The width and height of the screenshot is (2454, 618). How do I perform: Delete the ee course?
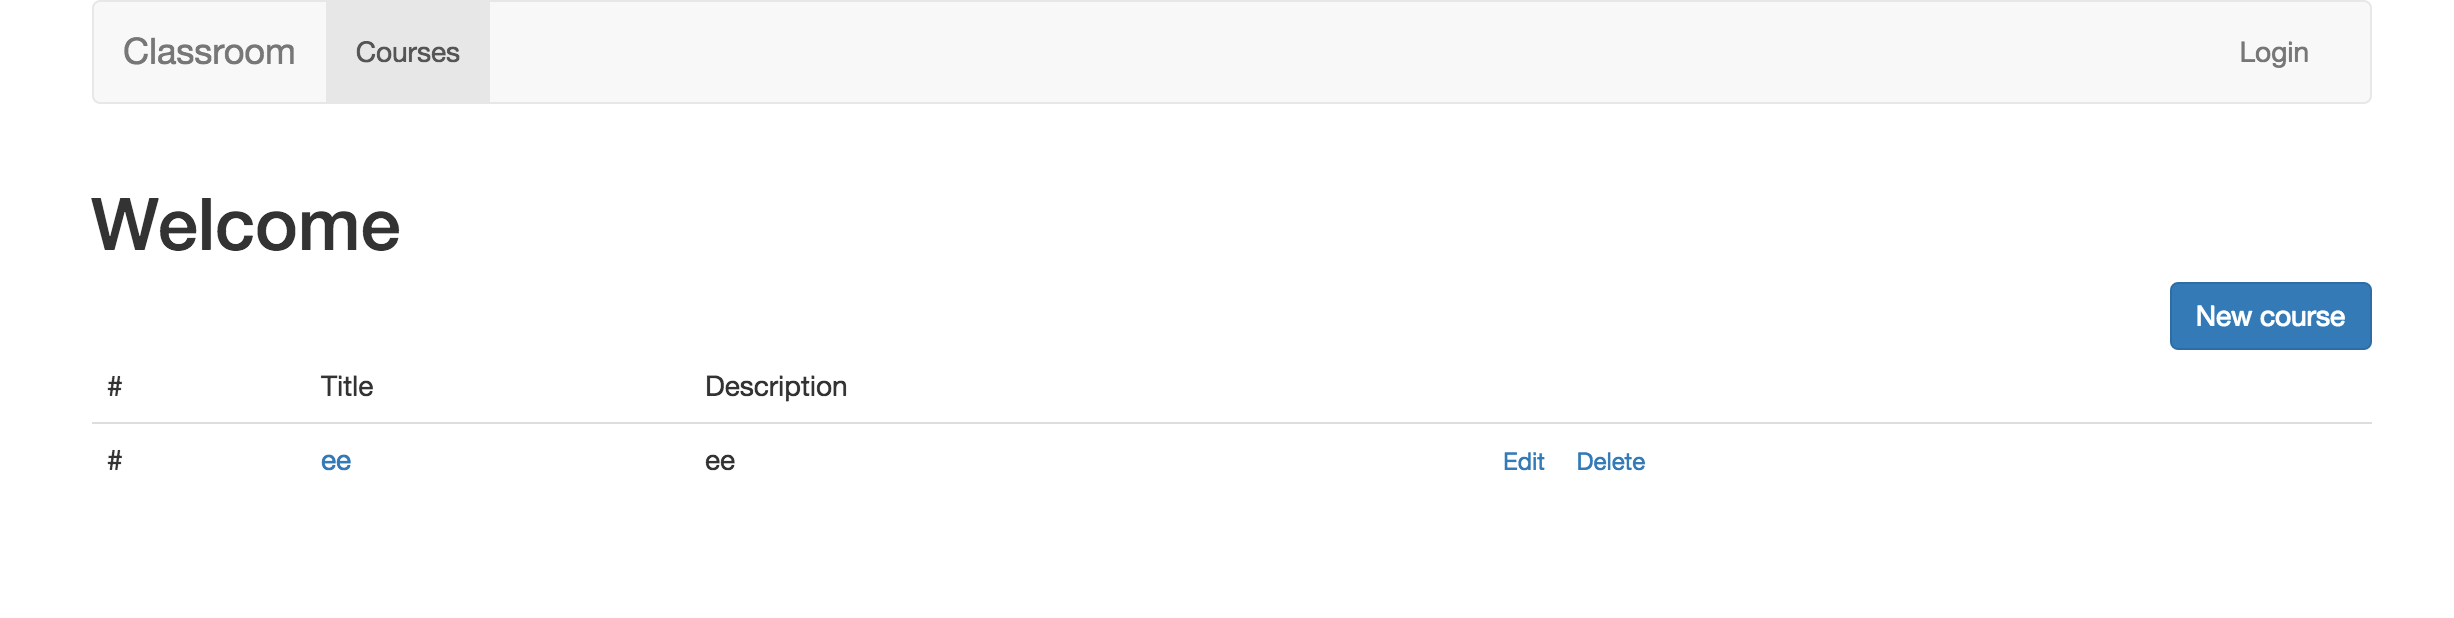(x=1610, y=461)
